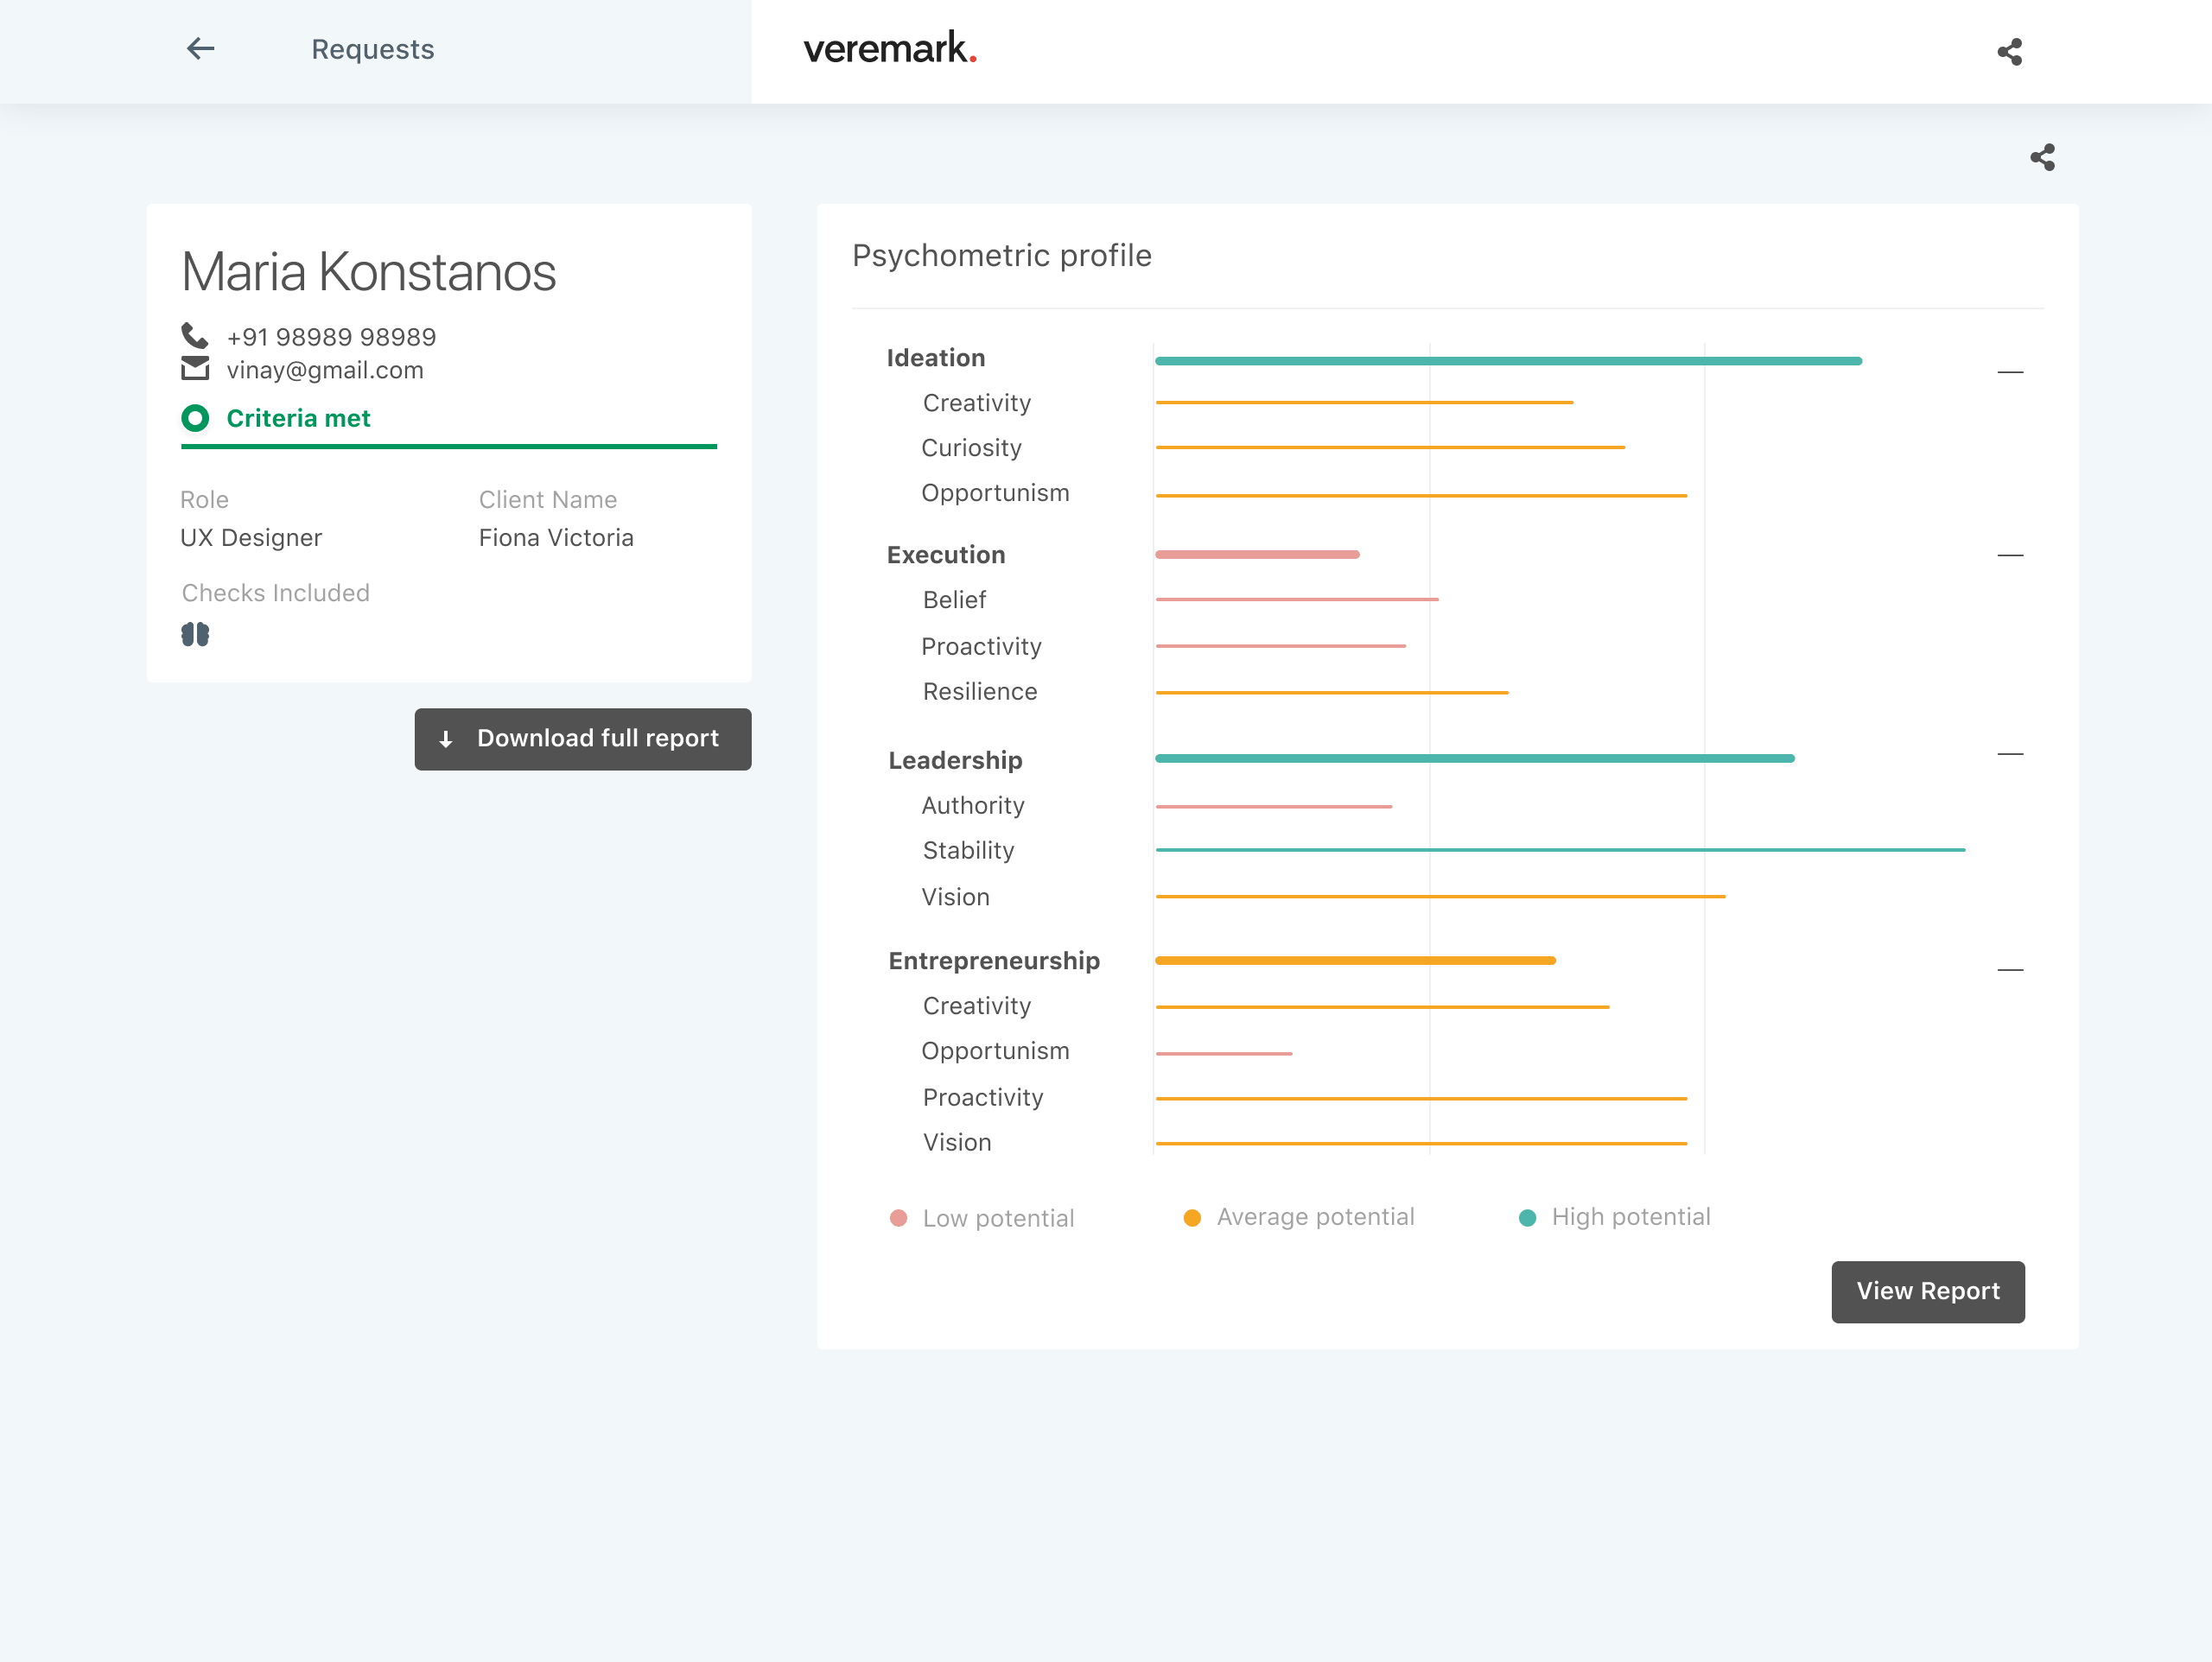
Task: Click the back arrow icon
Action: coord(200,49)
